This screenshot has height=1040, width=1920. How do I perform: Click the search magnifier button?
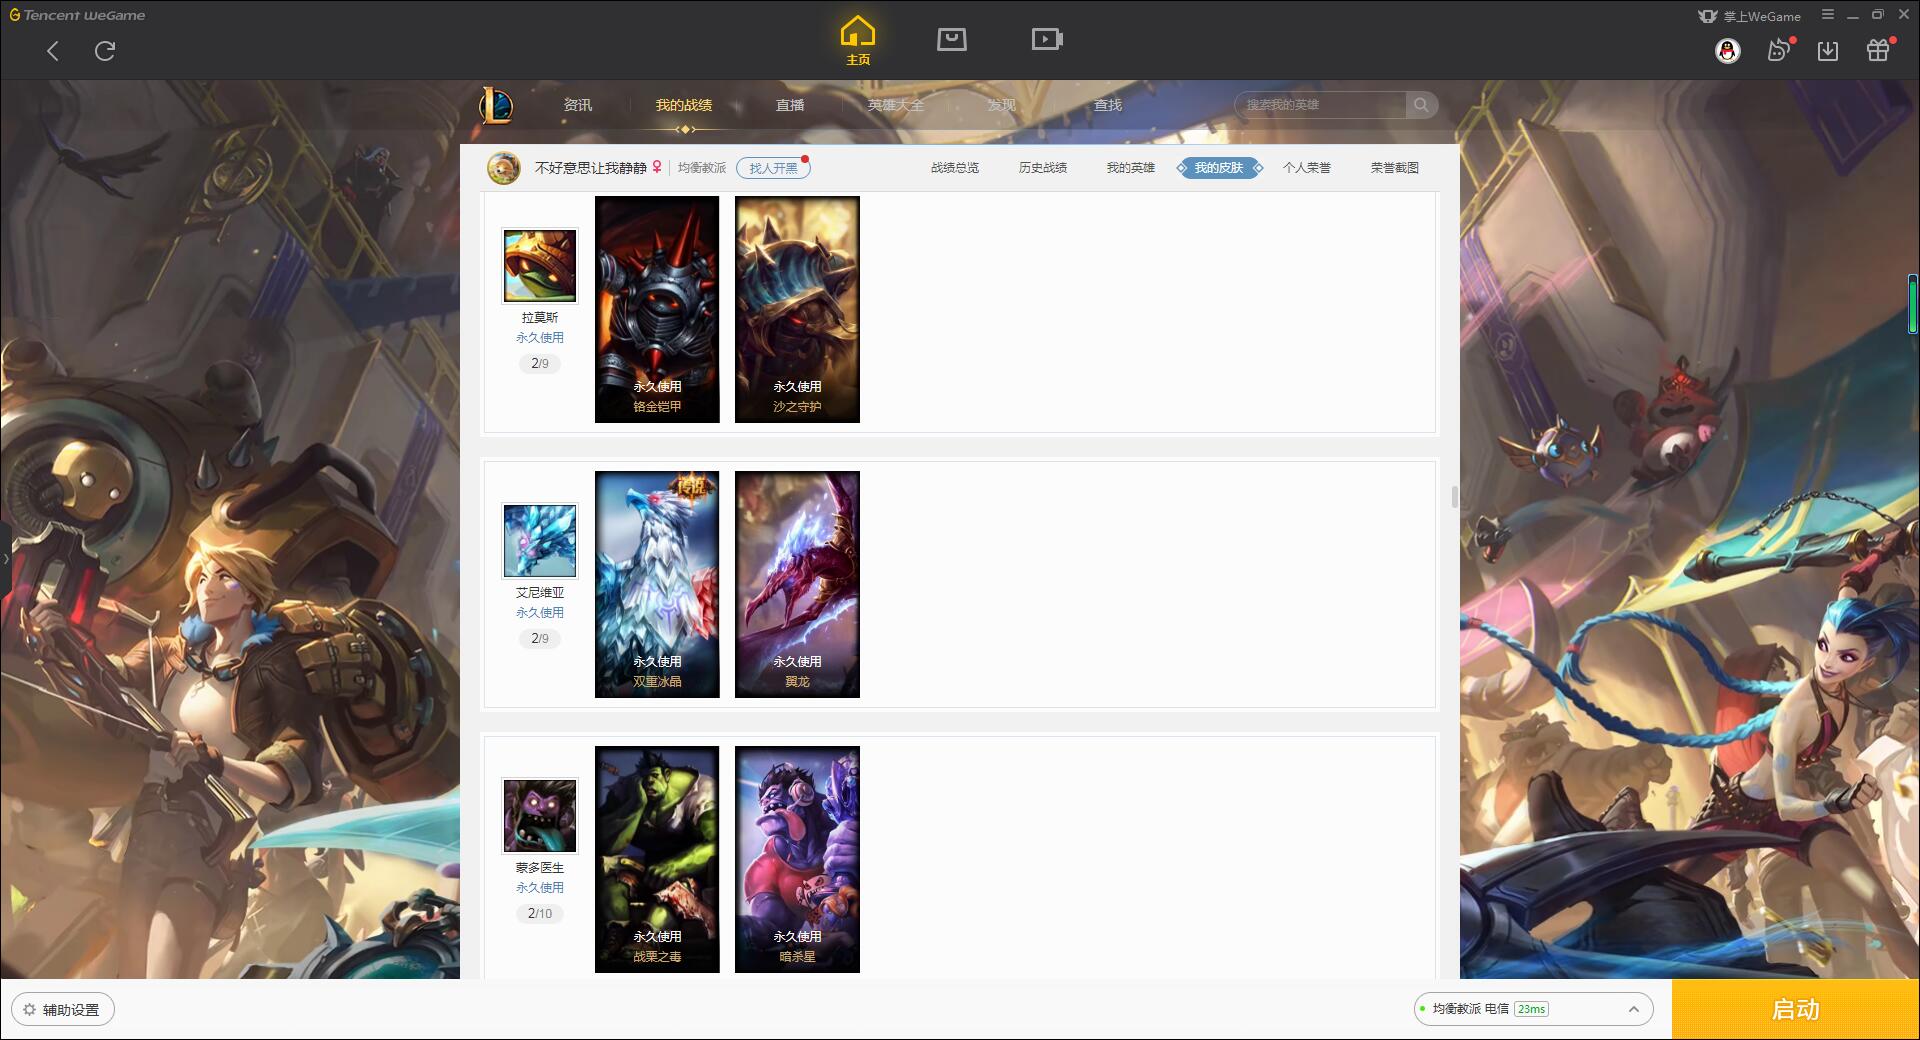pyautogui.click(x=1421, y=105)
